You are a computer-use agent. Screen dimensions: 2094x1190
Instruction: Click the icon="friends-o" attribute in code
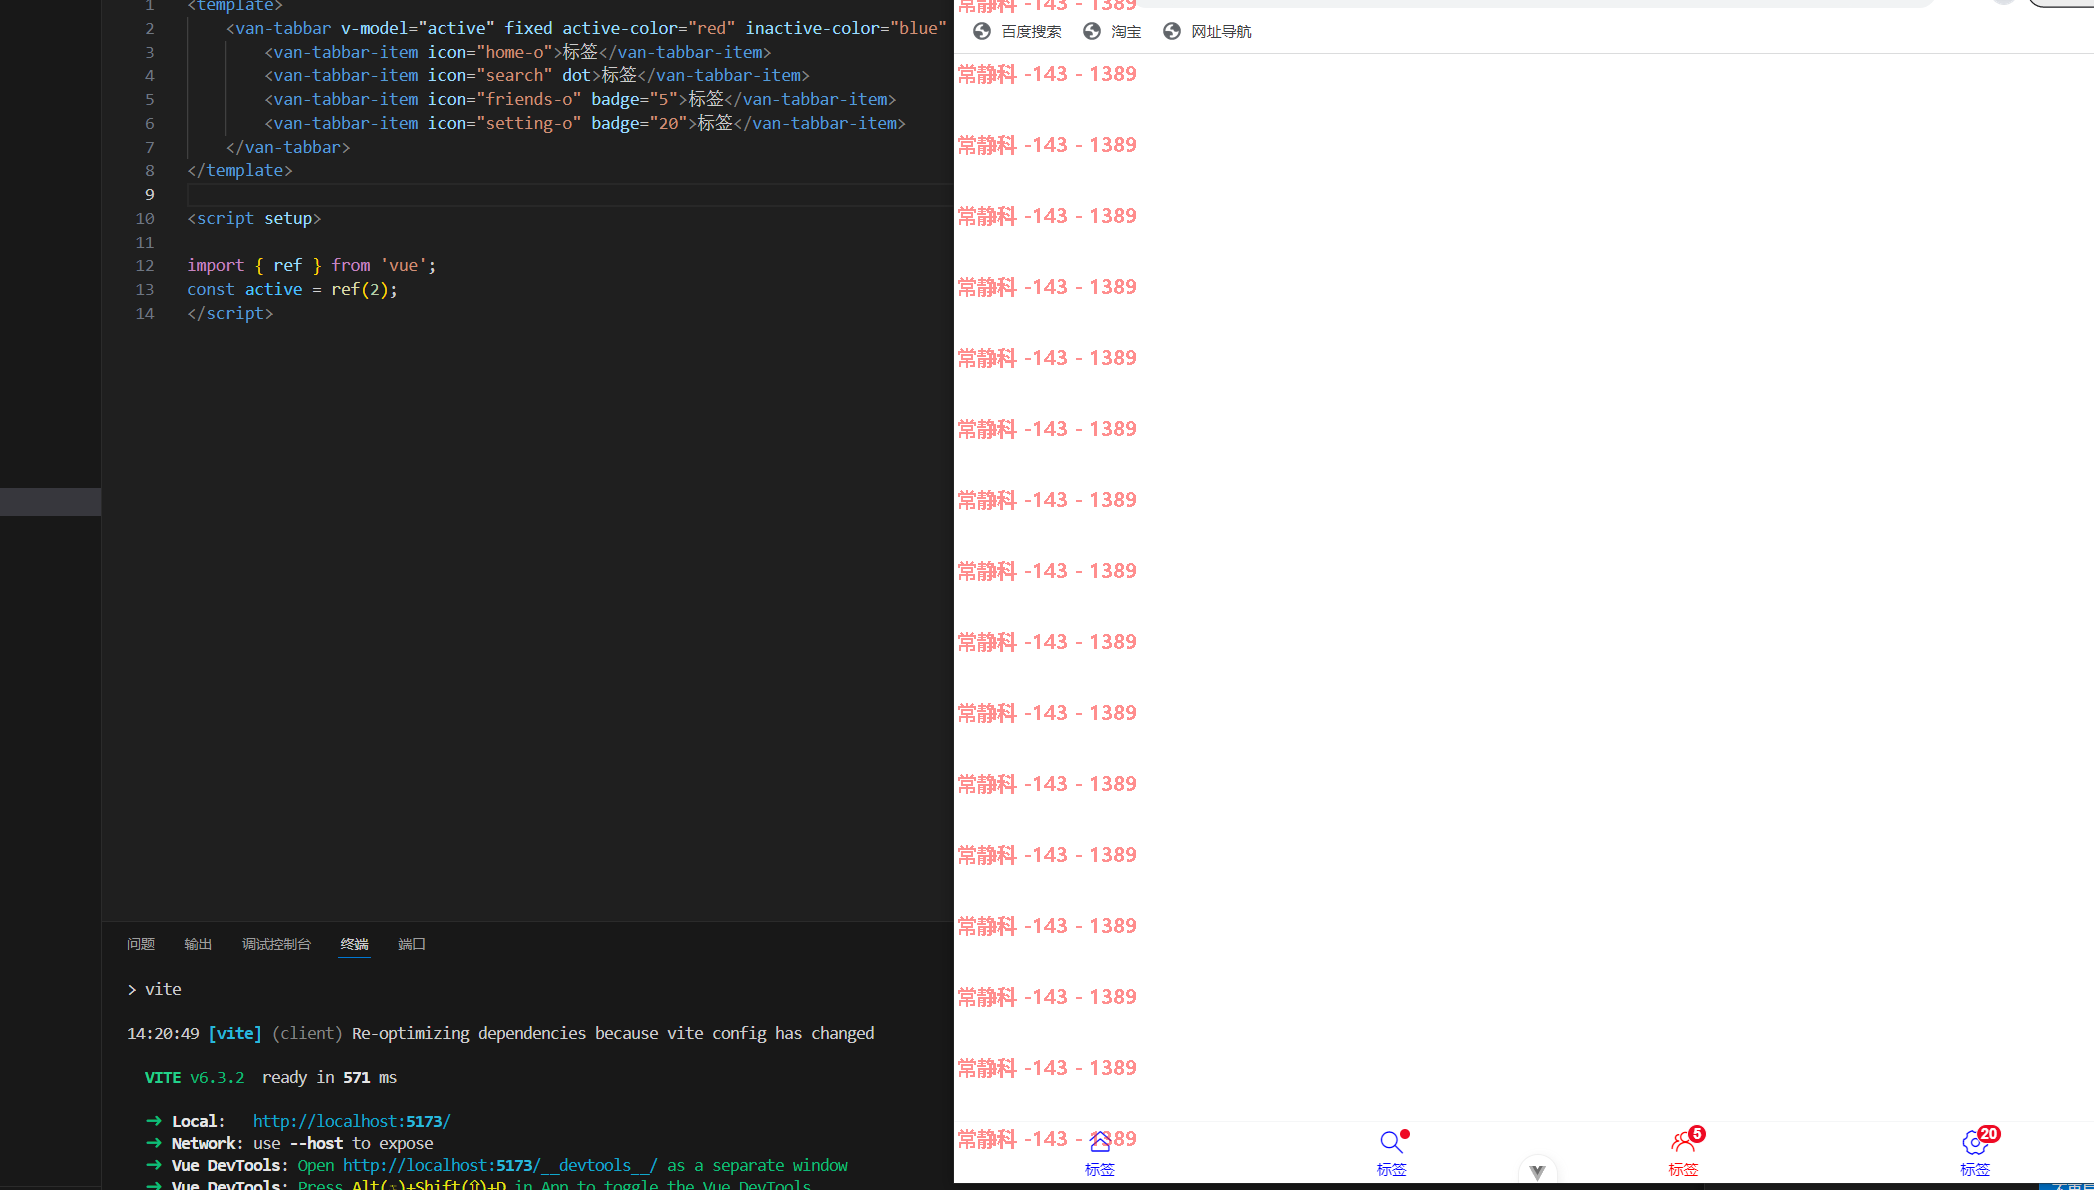pyautogui.click(x=505, y=99)
